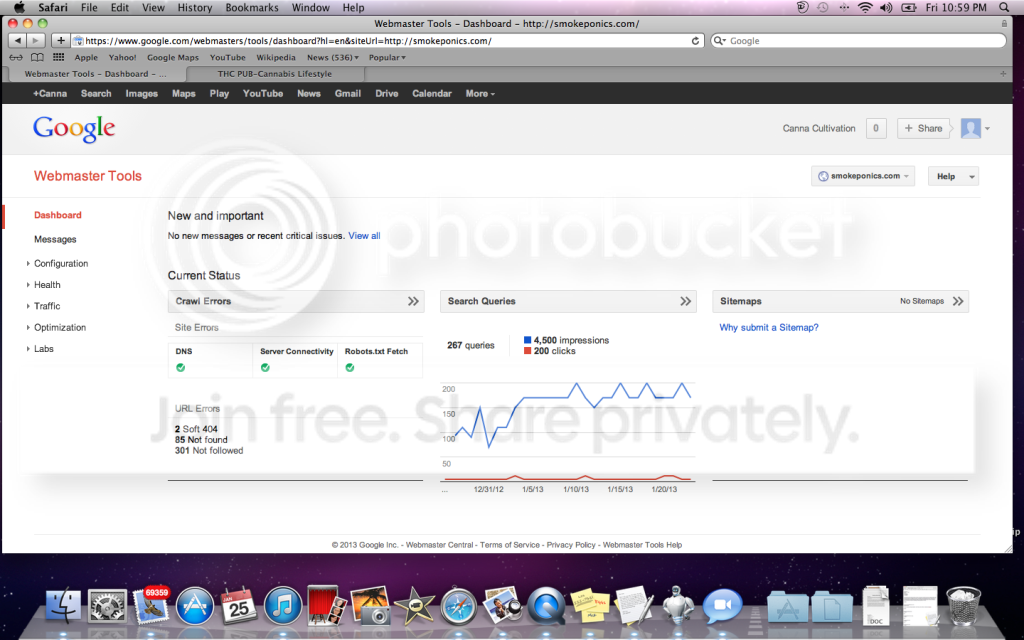Open Sitemaps double-arrow icon
The width and height of the screenshot is (1024, 640).
coord(958,301)
